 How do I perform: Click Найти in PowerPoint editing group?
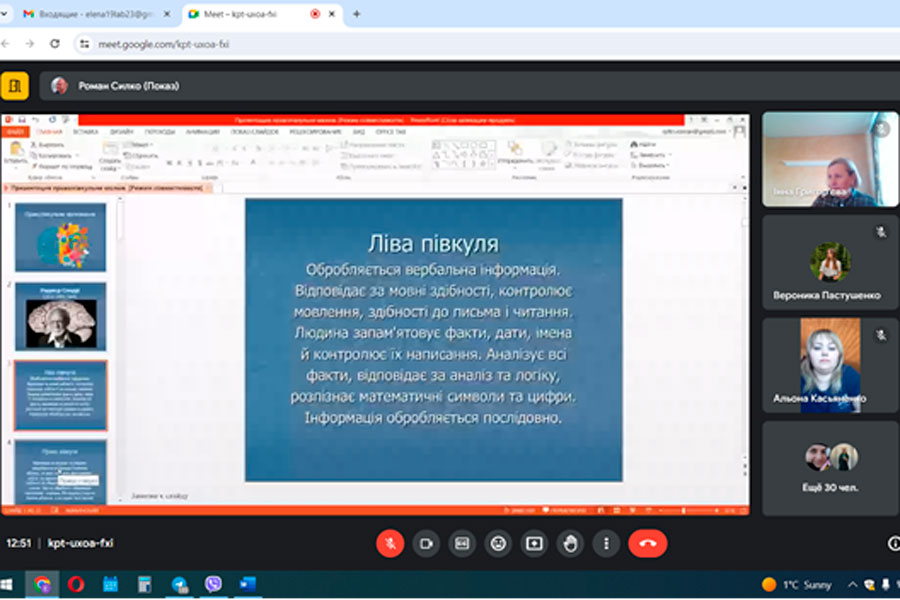point(643,145)
